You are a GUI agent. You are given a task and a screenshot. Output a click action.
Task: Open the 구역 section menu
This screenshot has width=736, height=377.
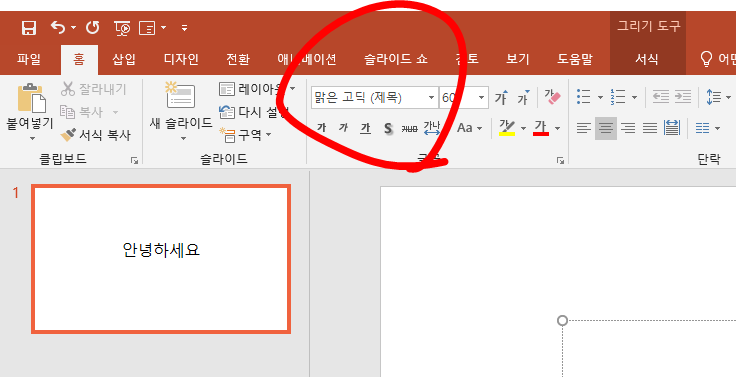pyautogui.click(x=245, y=135)
